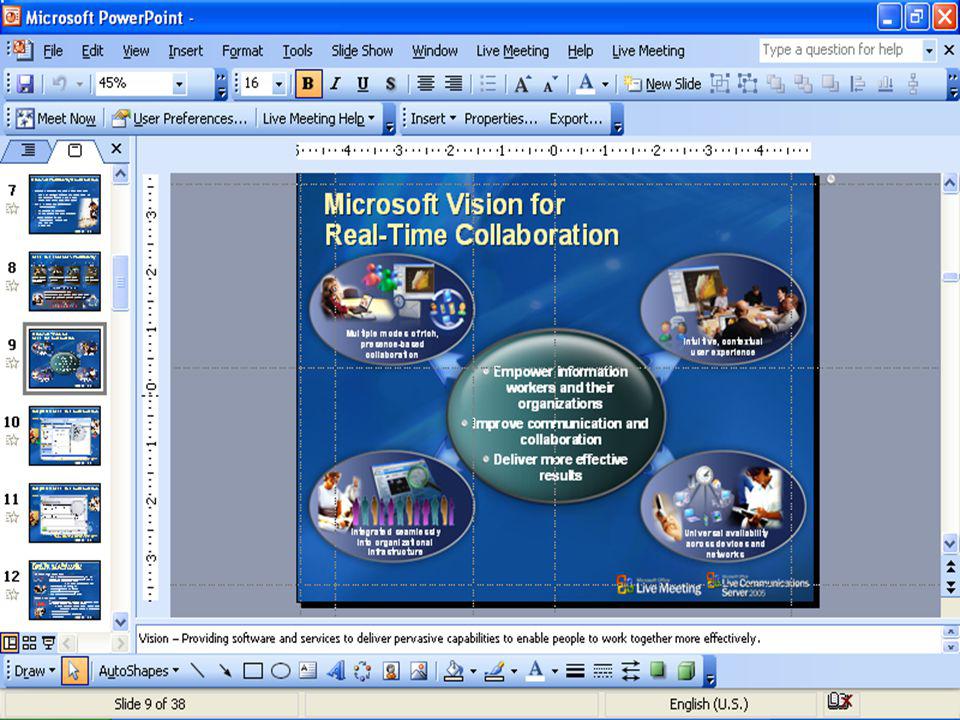Switch to Slide Sorter view
Screen dimensions: 960x720
point(29,643)
